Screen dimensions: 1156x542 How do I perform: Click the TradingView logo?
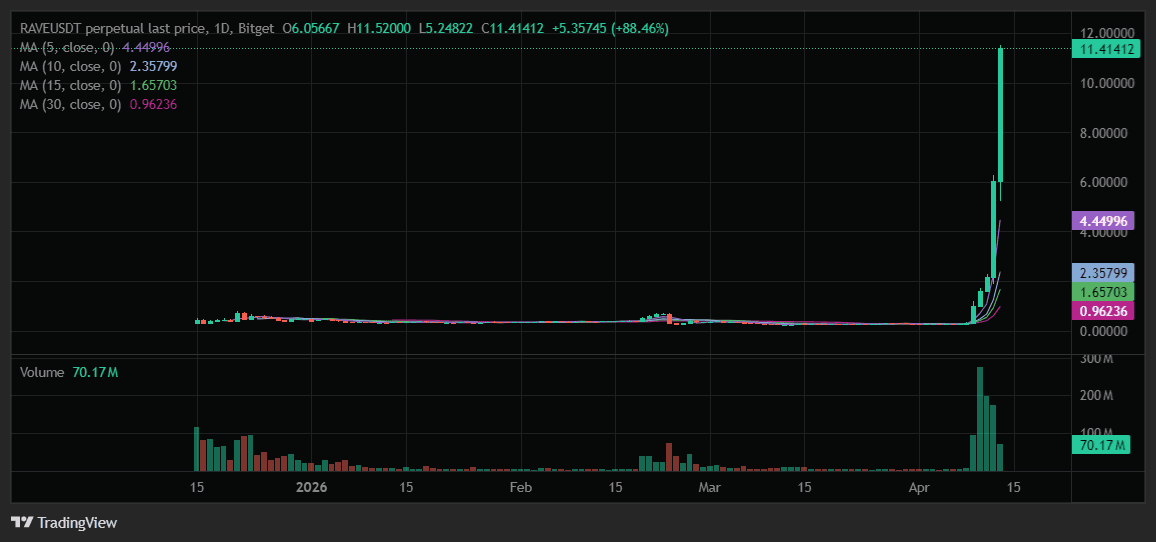(64, 522)
